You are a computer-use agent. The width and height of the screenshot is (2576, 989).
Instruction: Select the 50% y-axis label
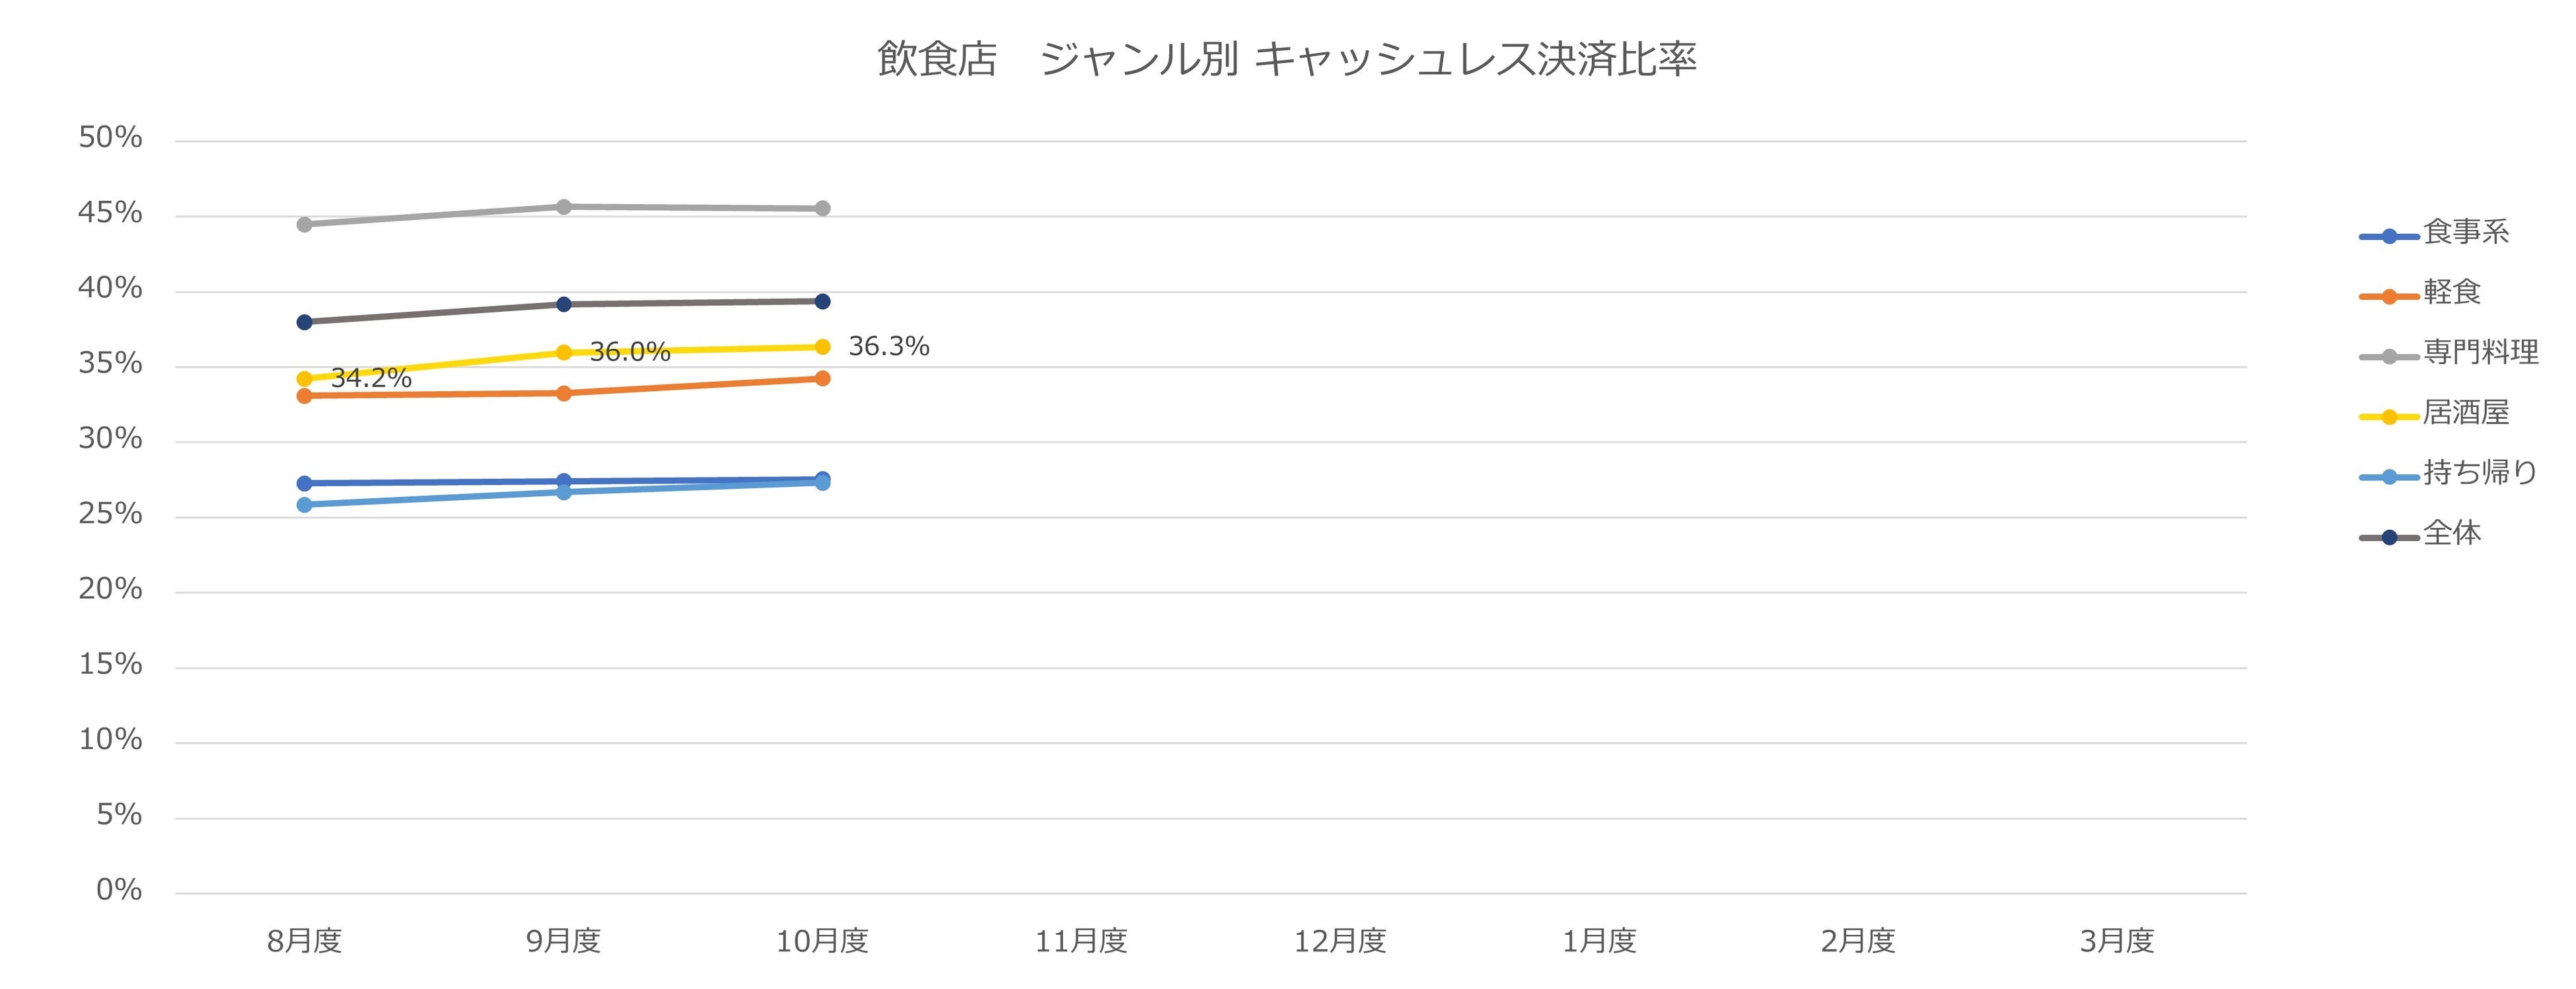[x=110, y=138]
